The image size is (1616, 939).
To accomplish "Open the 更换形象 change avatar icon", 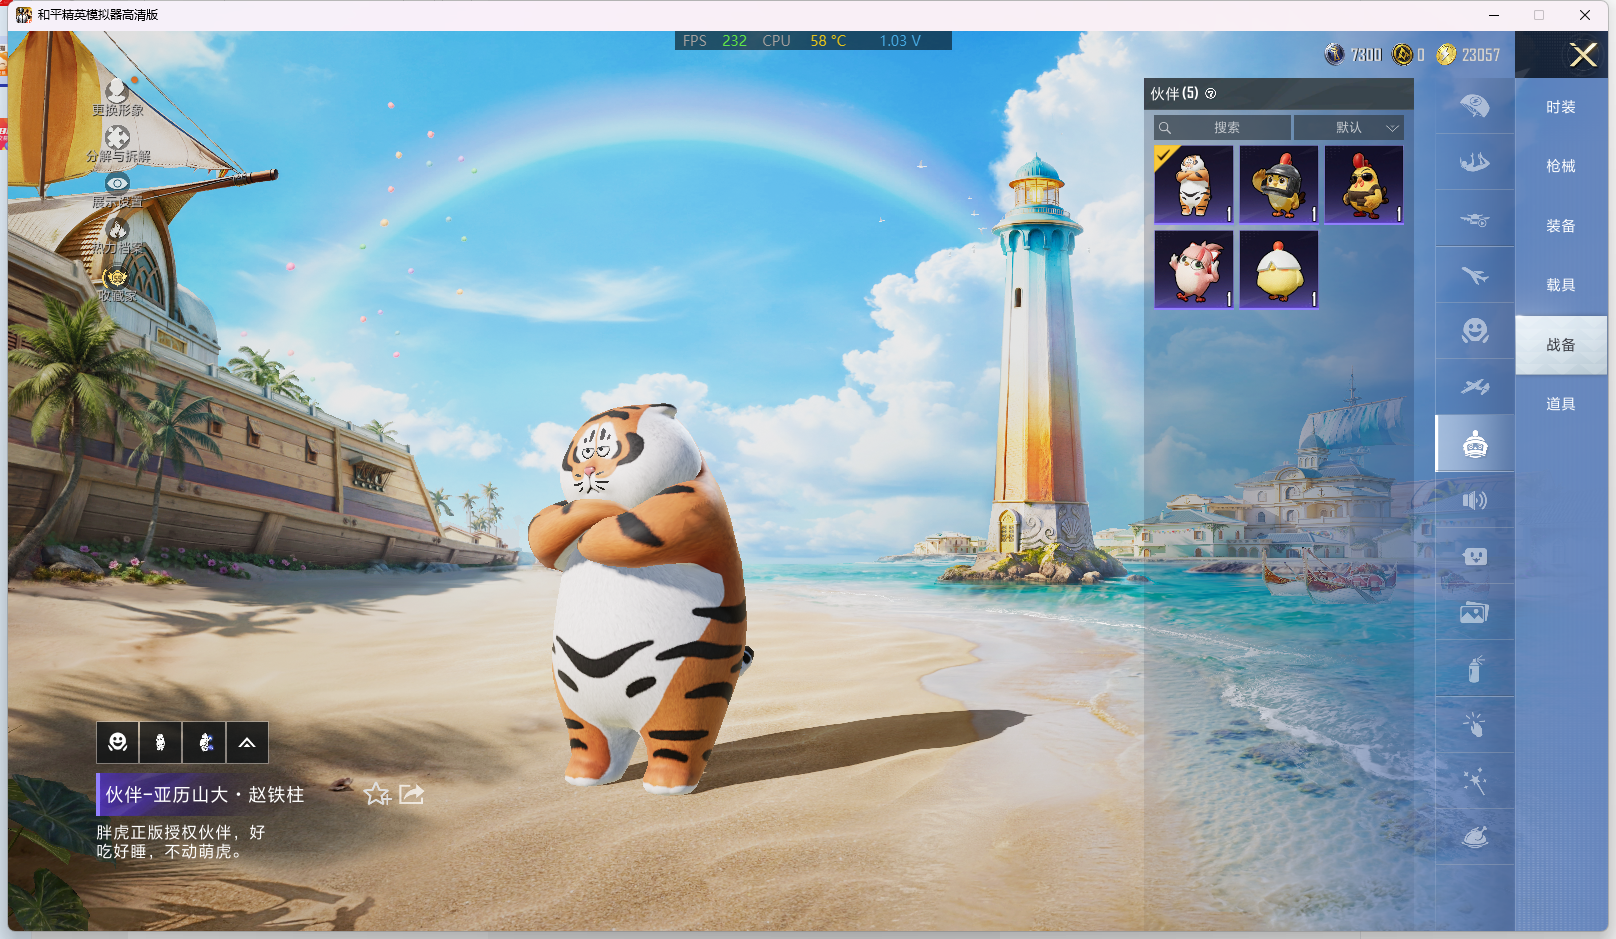I will [117, 97].
